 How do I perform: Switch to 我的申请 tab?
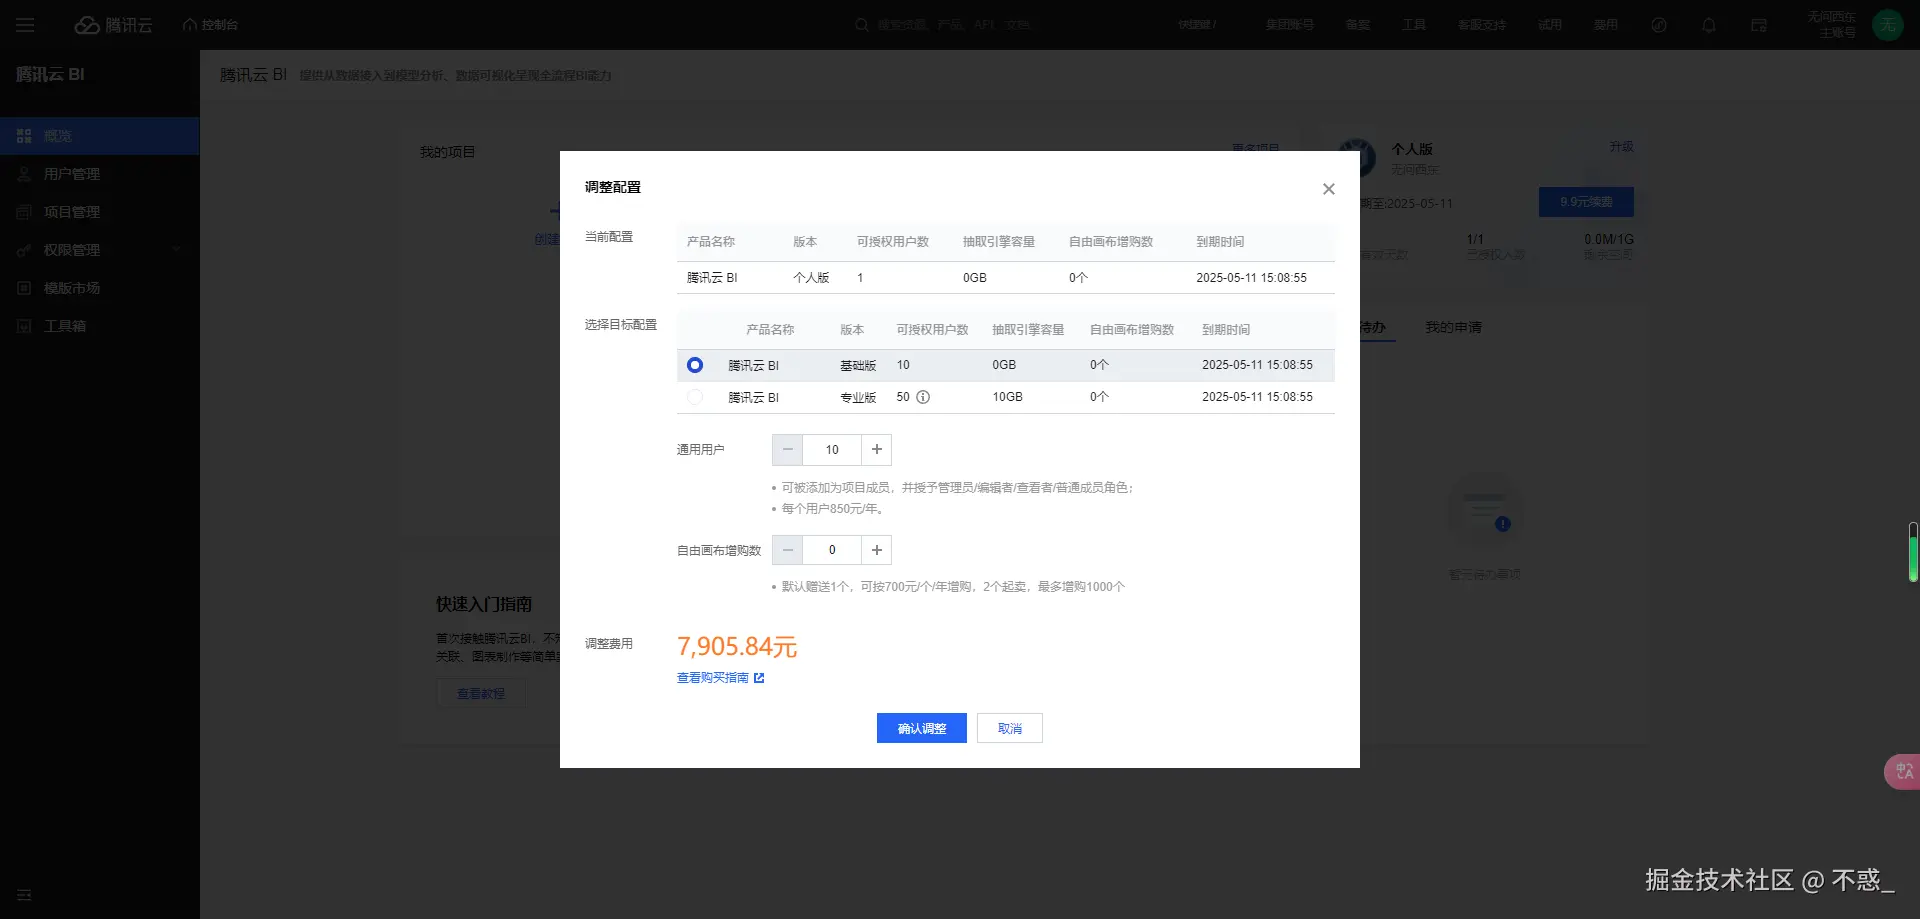coord(1453,328)
